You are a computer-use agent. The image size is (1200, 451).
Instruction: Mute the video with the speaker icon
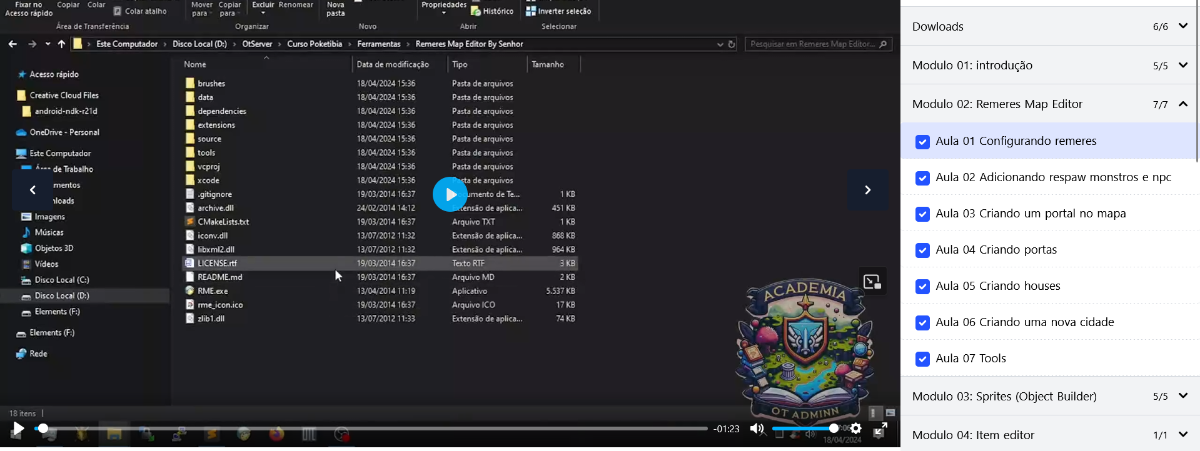click(757, 429)
